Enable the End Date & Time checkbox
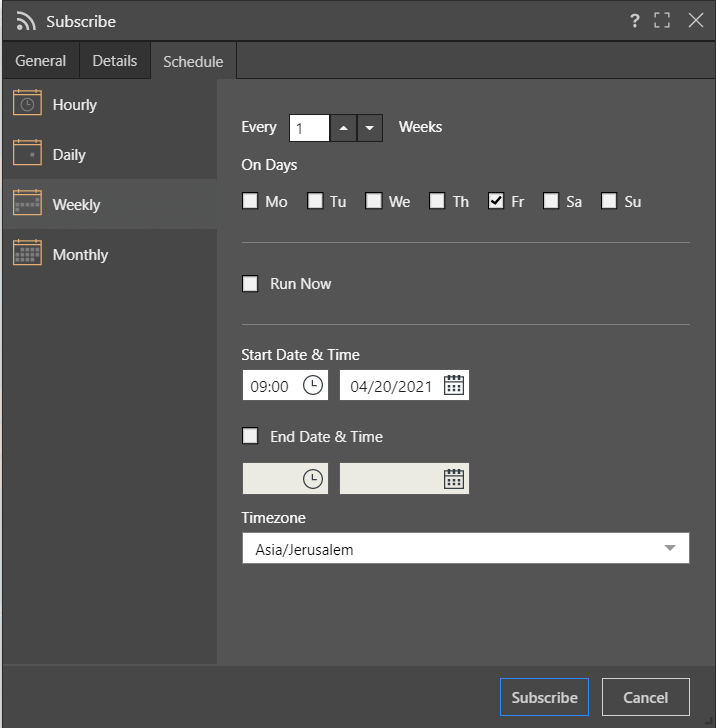Screen dimensions: 716x728 pos(250,436)
